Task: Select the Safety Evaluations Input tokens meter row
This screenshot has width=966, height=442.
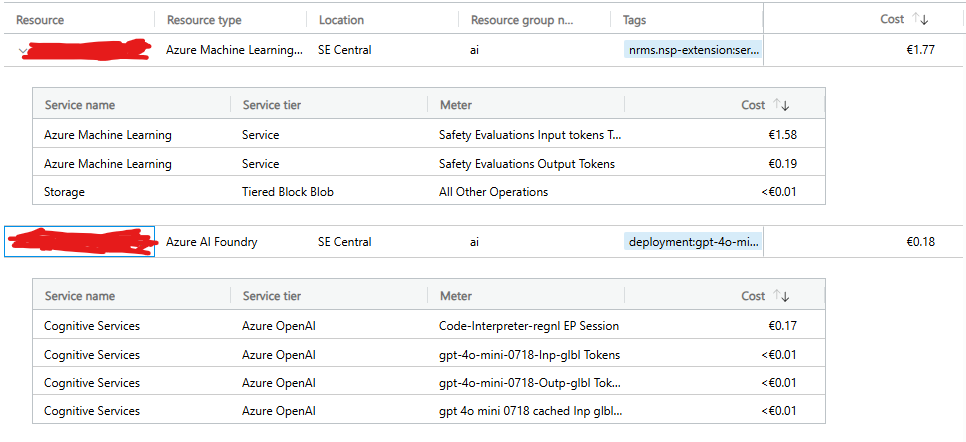Action: pyautogui.click(x=530, y=135)
